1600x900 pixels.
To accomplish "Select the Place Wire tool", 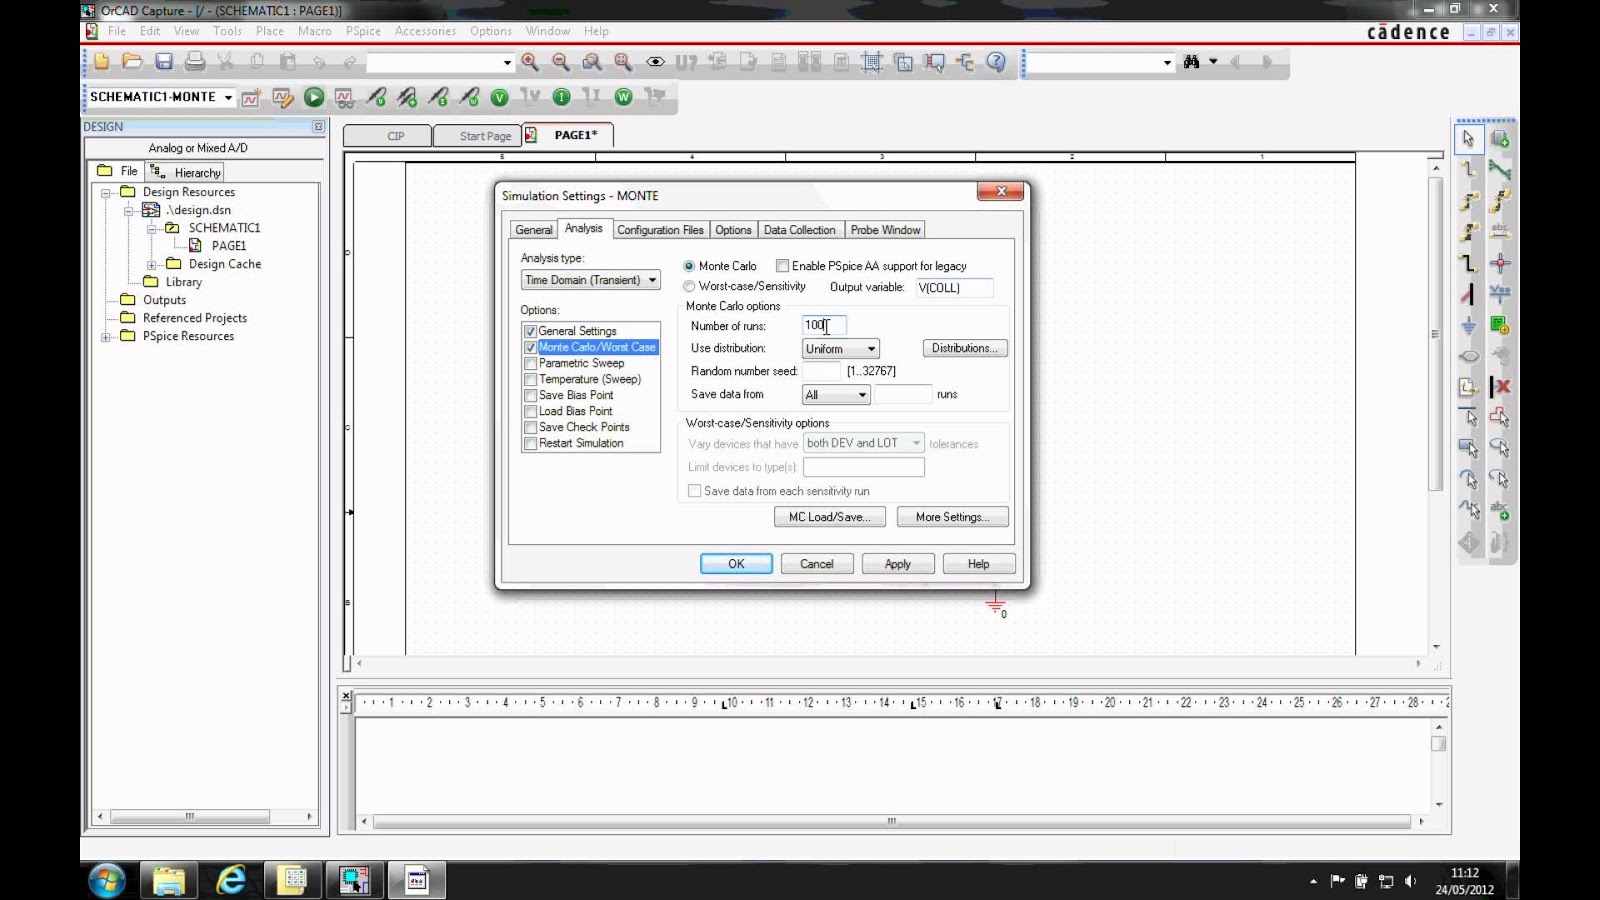I will [x=1468, y=170].
